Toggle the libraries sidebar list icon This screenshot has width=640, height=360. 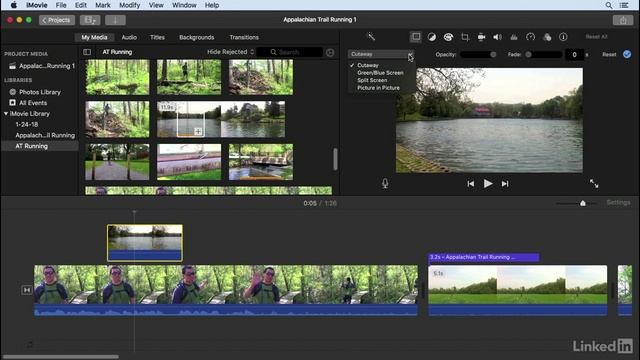[x=87, y=52]
